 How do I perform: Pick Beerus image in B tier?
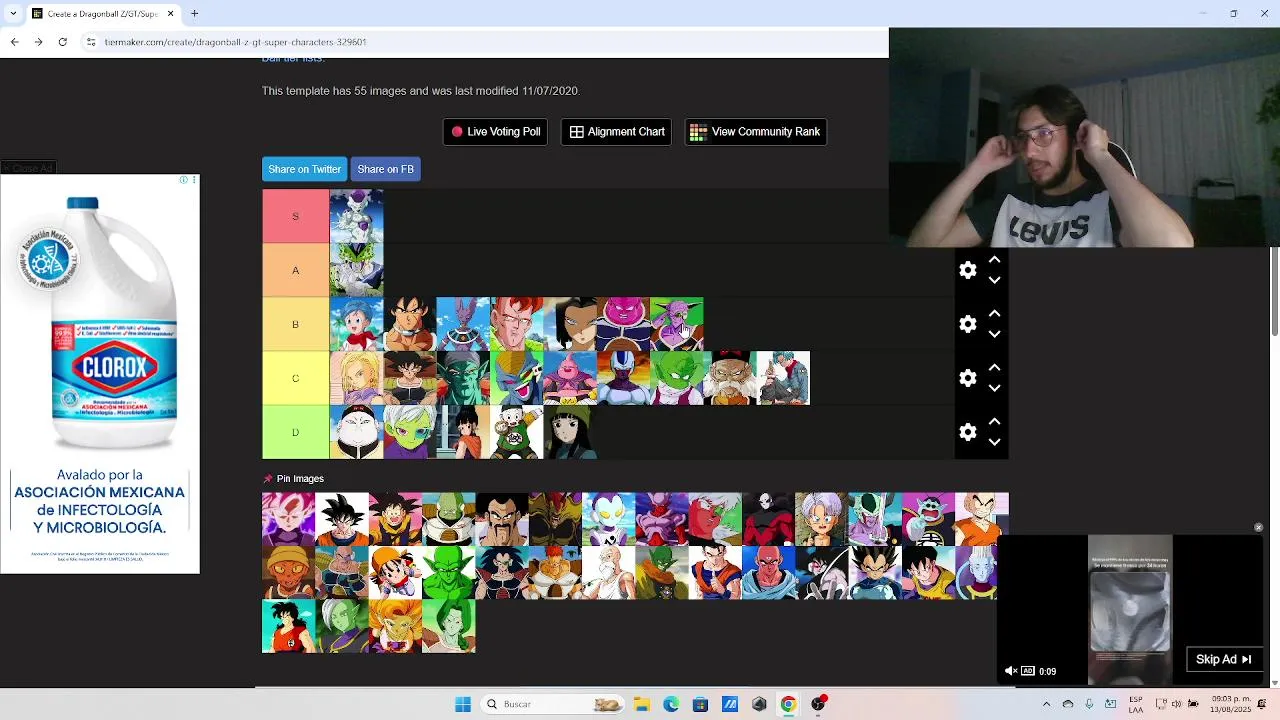click(463, 324)
